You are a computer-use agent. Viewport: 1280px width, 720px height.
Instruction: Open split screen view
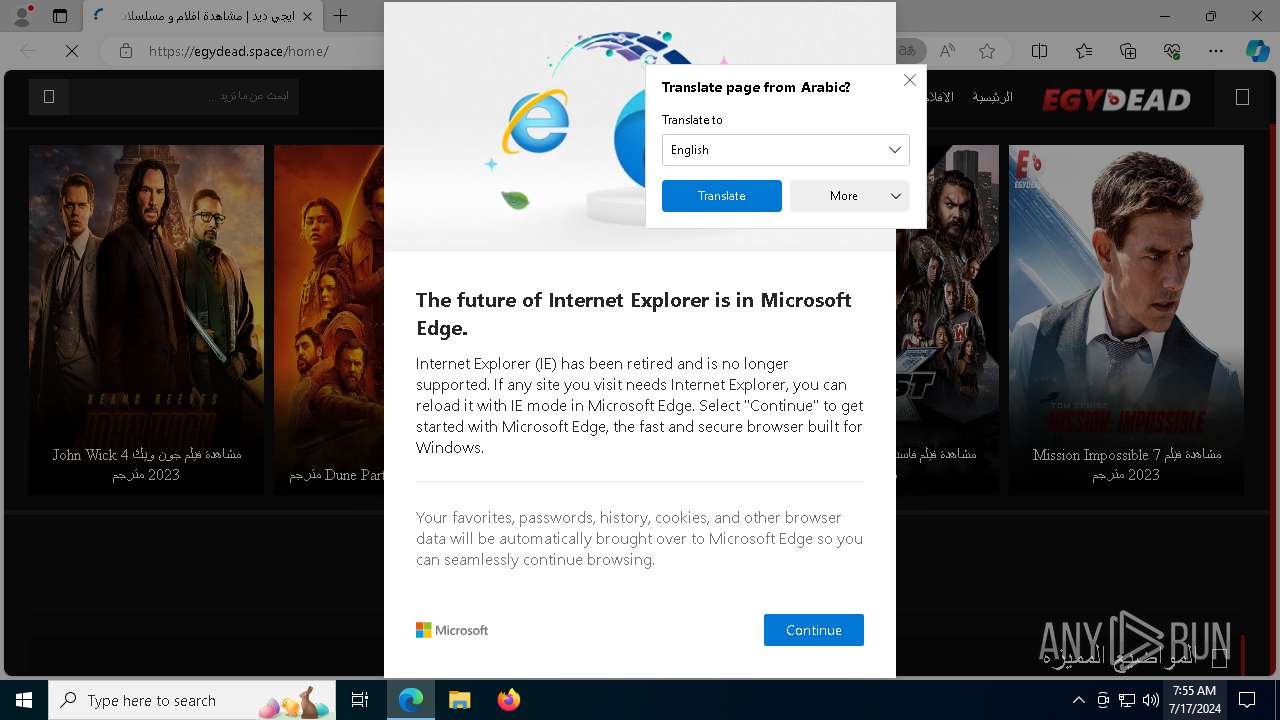coord(1039,51)
